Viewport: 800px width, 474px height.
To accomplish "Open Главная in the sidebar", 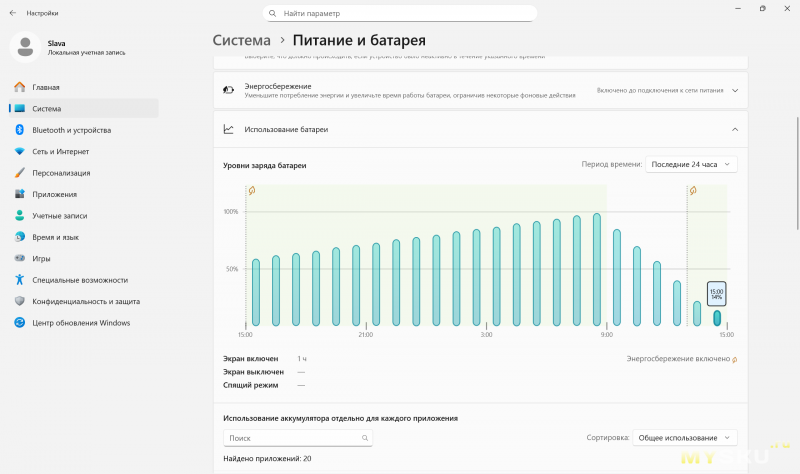I will [x=45, y=87].
